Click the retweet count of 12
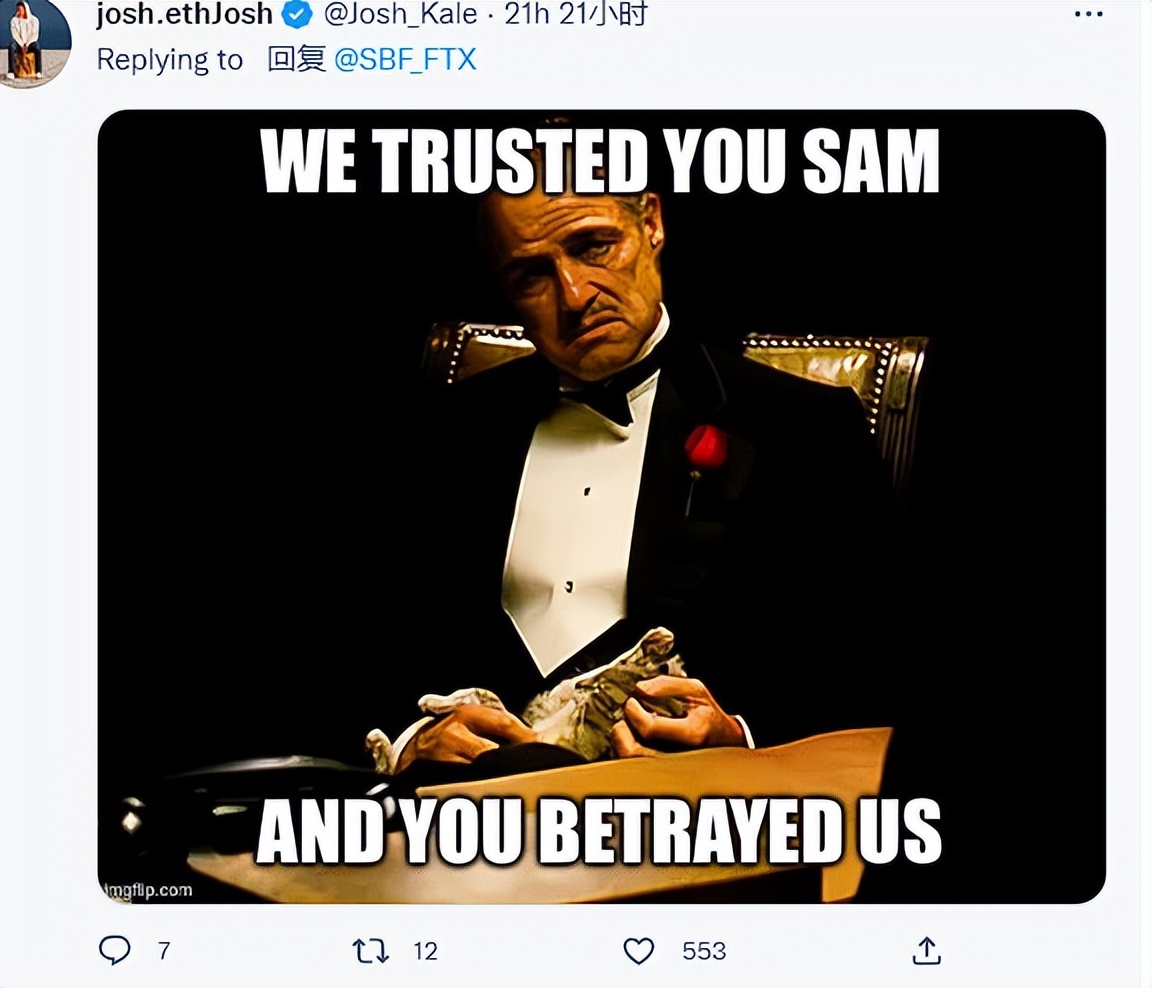Viewport: 1152px width, 988px height. point(426,950)
